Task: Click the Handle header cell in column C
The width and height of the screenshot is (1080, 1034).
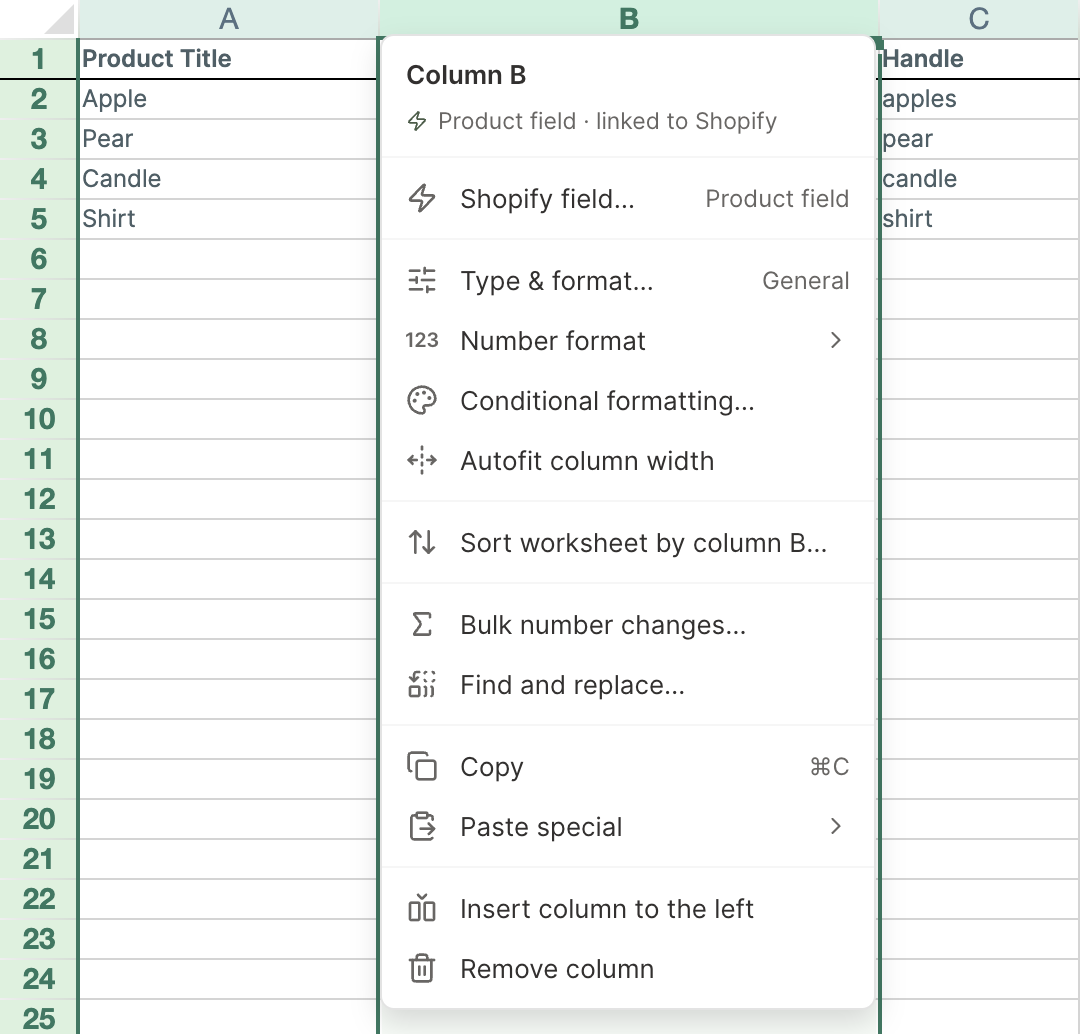Action: point(980,59)
